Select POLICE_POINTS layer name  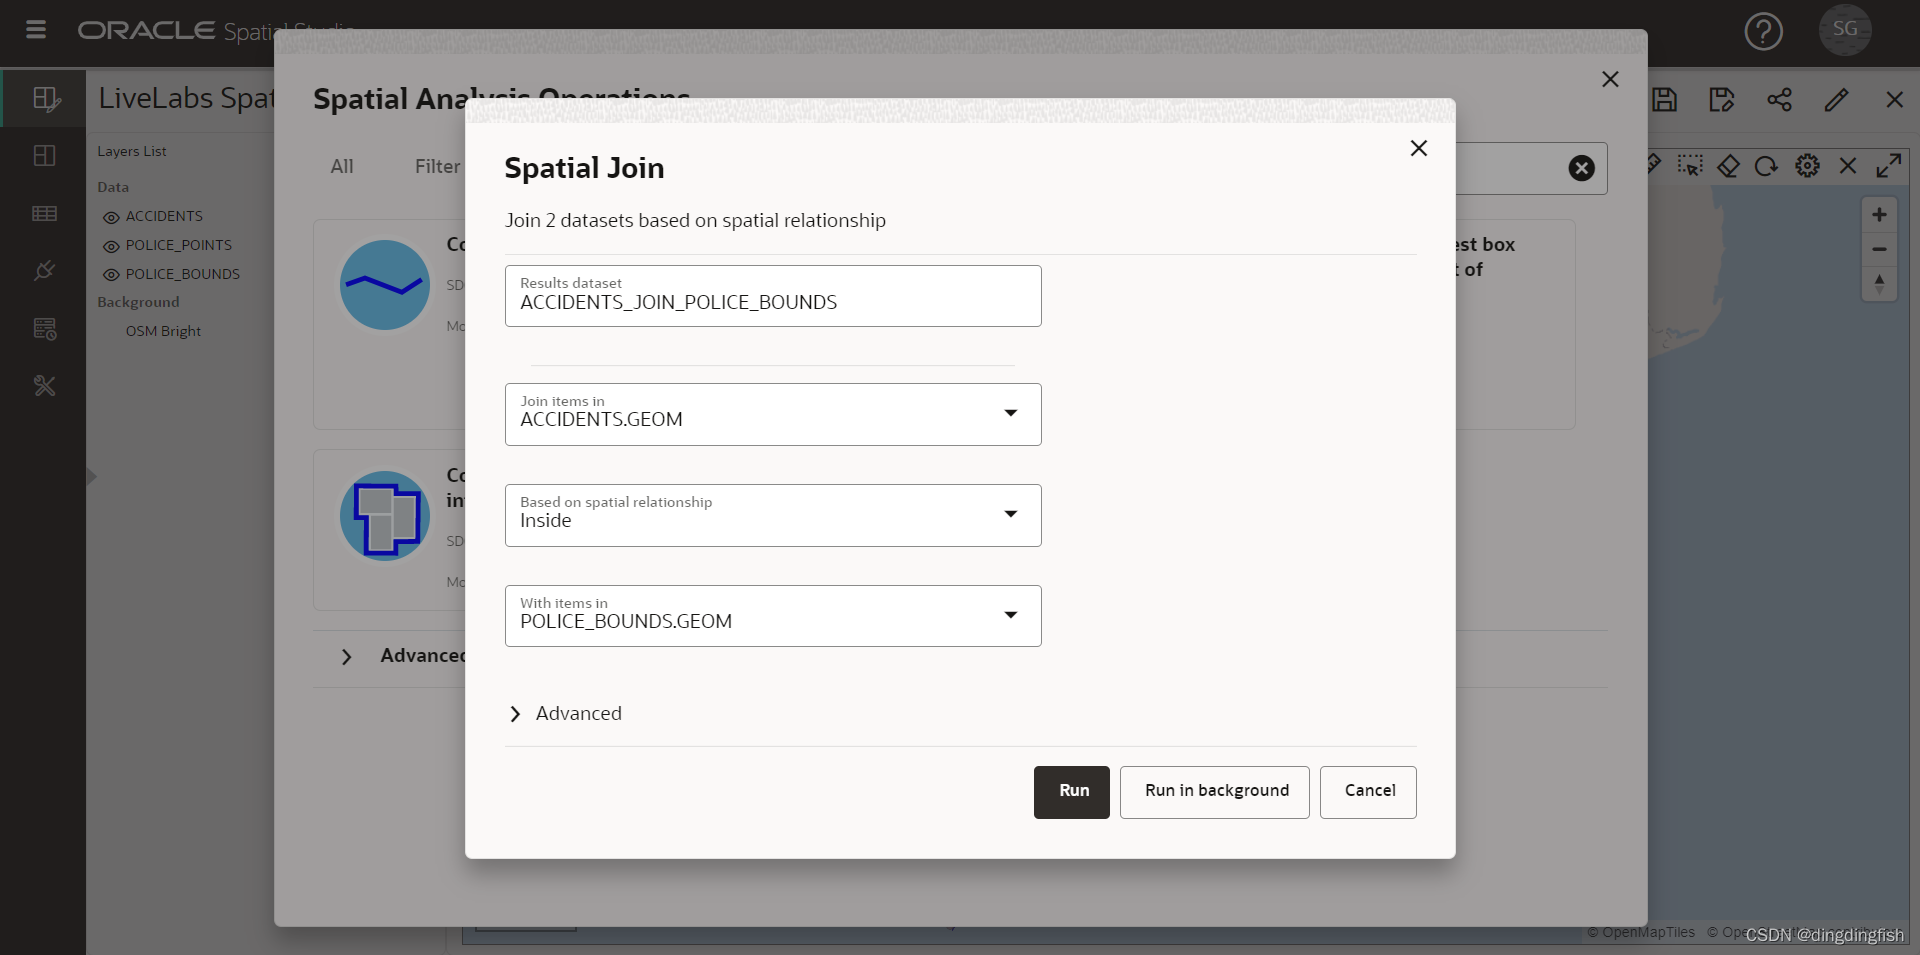tap(179, 245)
